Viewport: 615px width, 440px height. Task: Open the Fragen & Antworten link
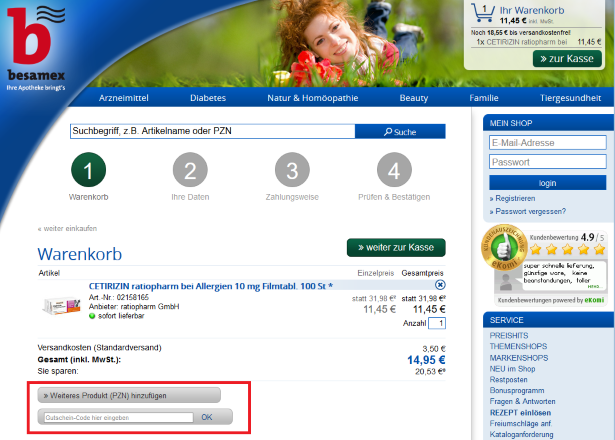pyautogui.click(x=522, y=401)
